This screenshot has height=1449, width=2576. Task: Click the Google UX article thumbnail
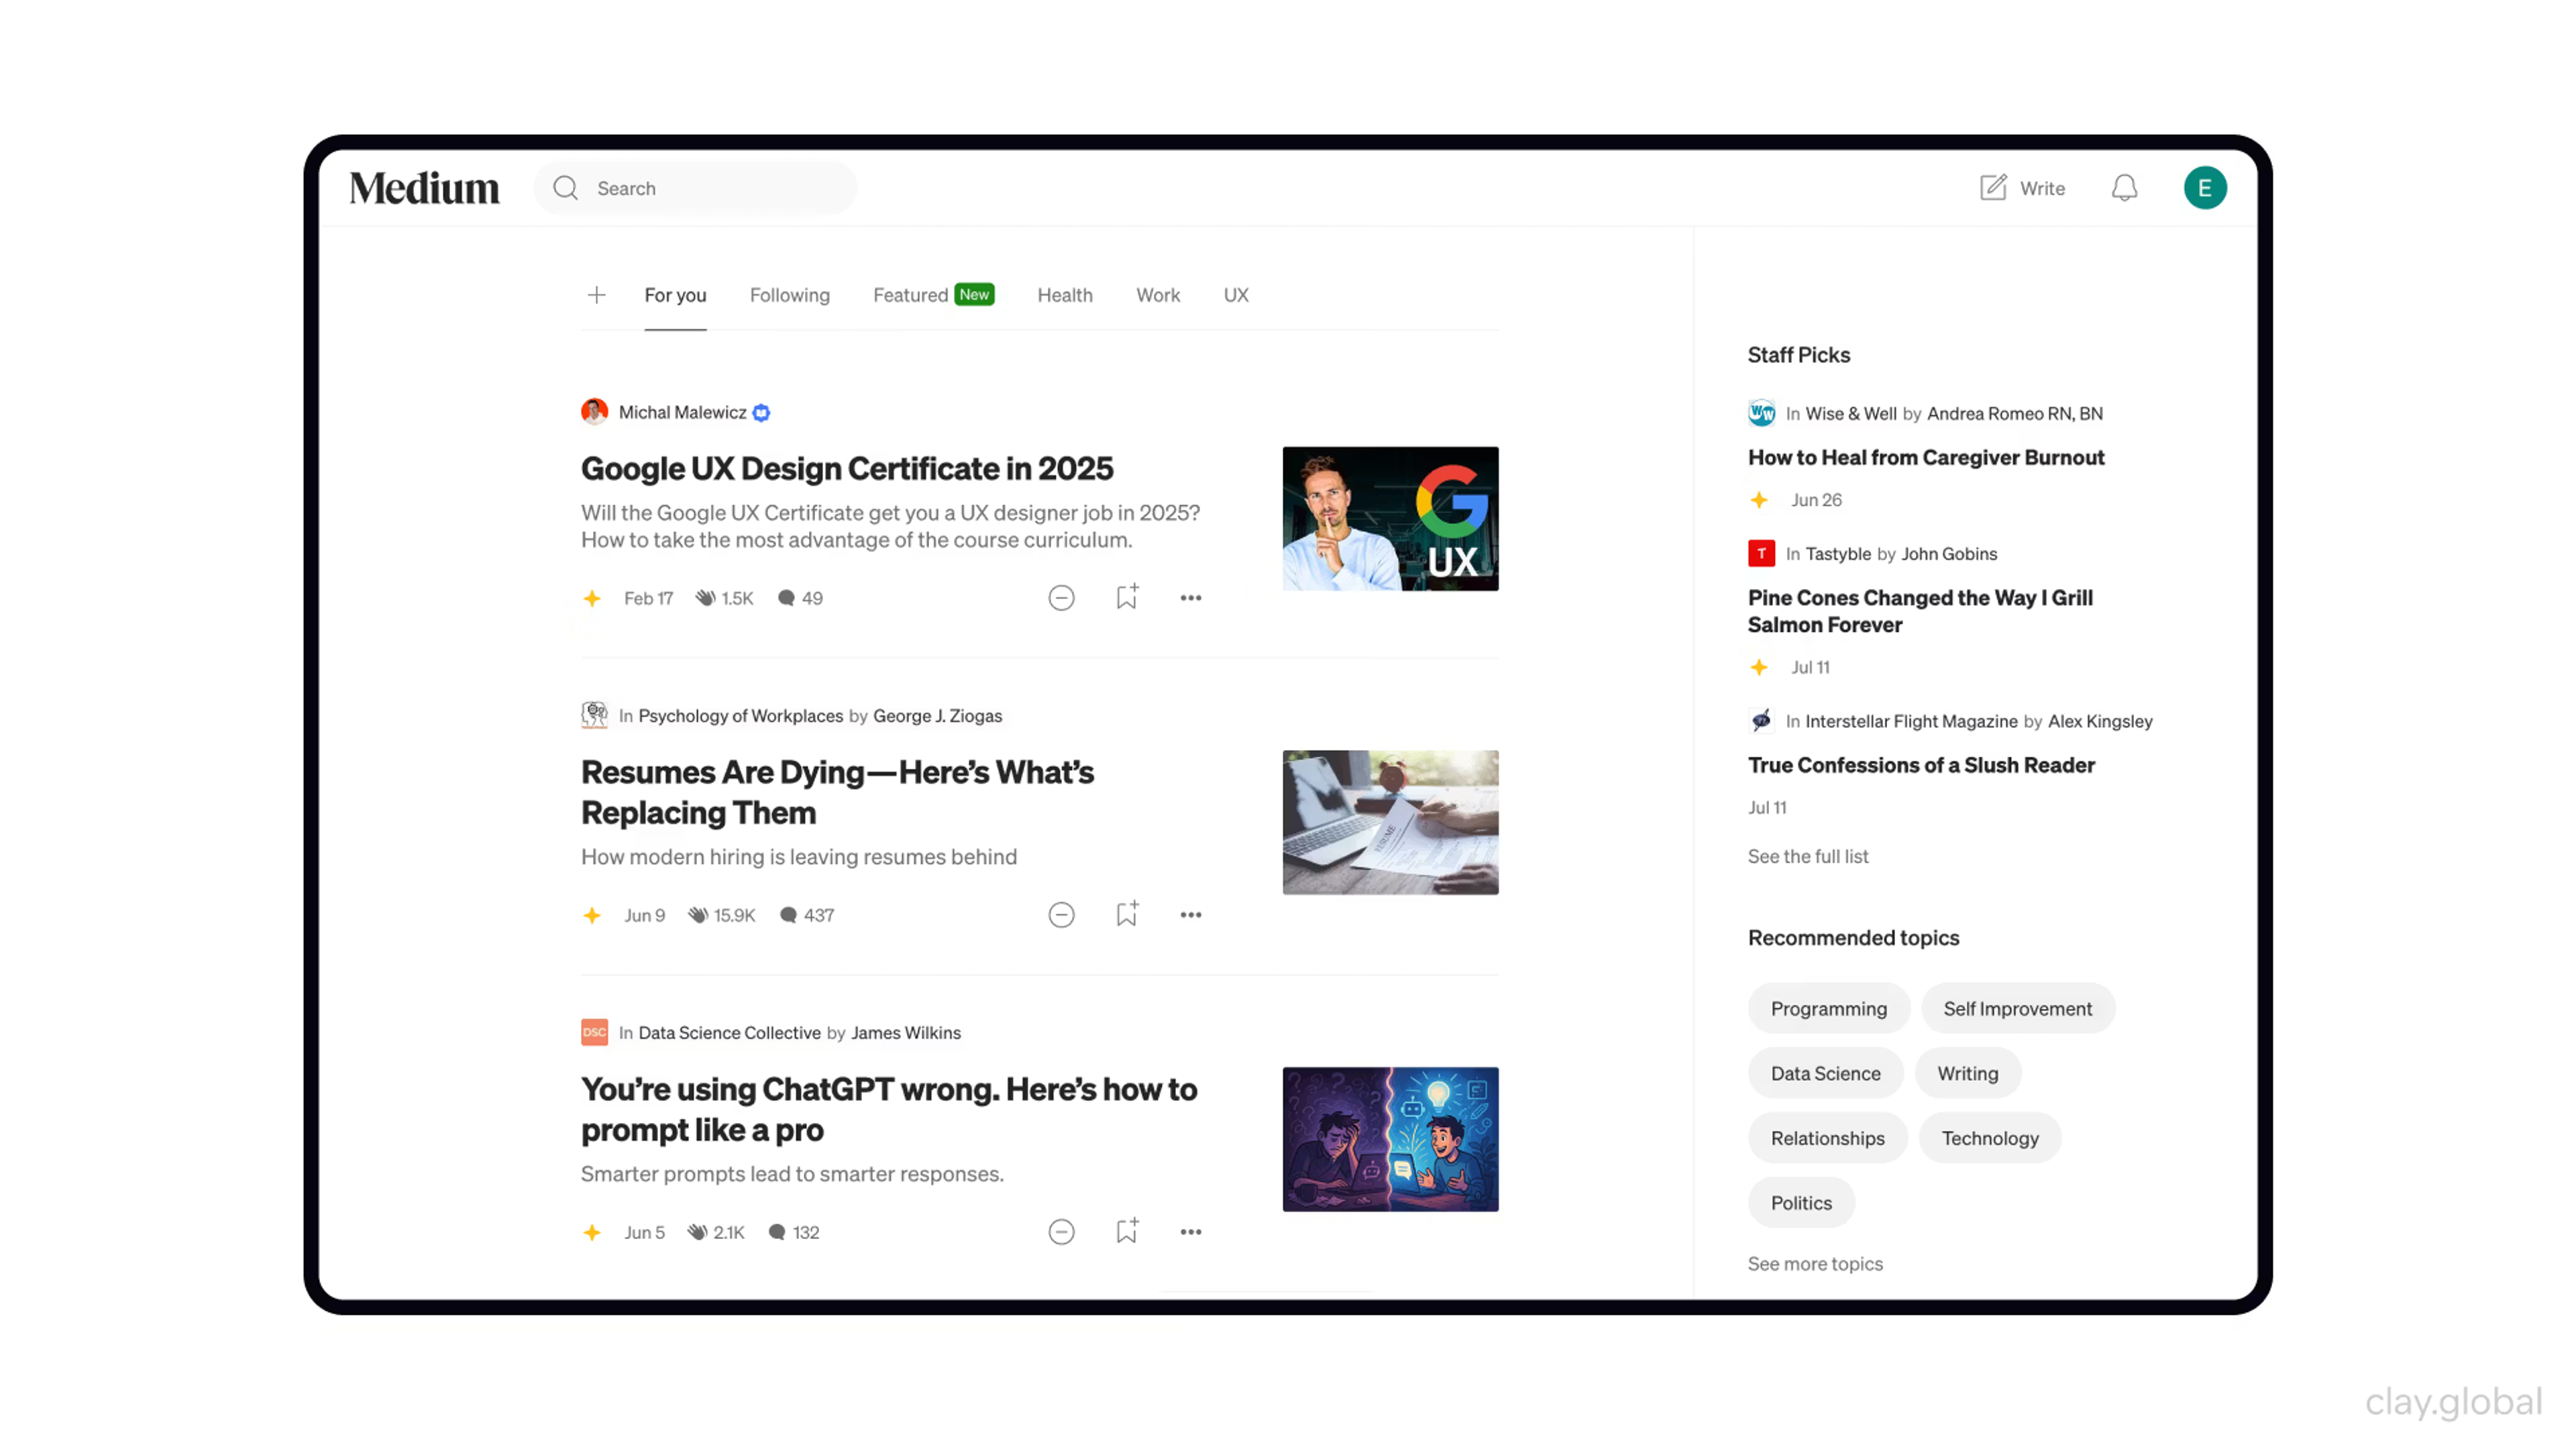(x=1390, y=519)
